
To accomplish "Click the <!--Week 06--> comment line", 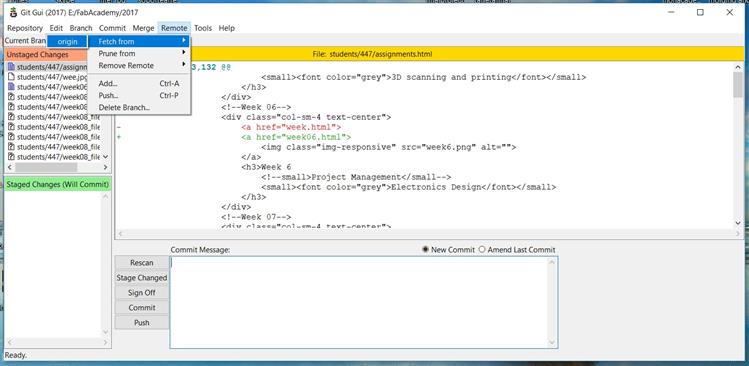I will [256, 107].
